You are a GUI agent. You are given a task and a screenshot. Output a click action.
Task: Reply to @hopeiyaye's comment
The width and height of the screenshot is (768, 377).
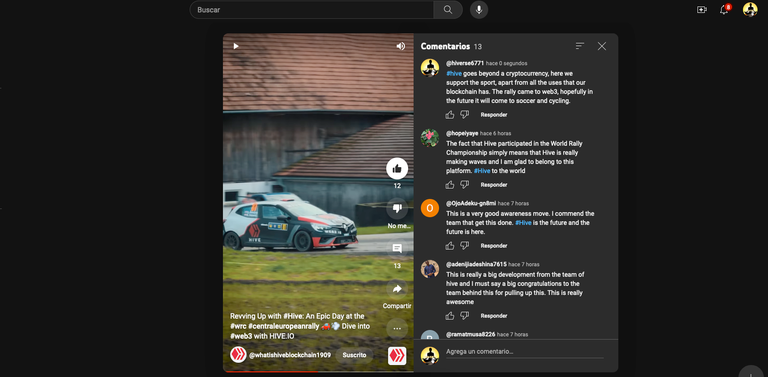coord(494,185)
